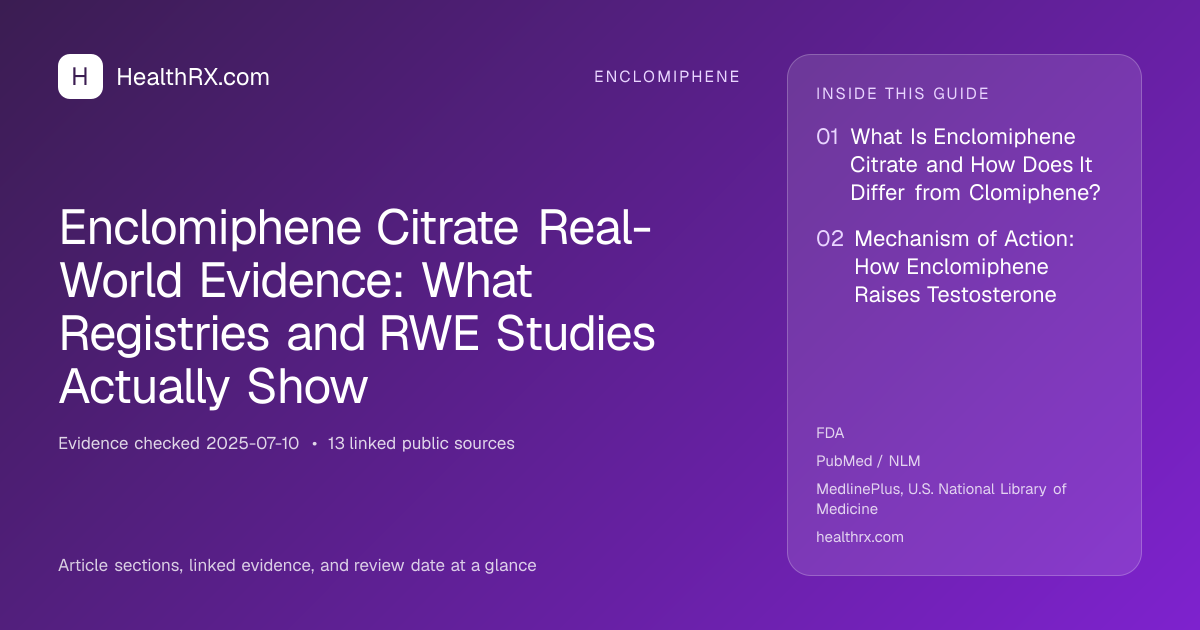Click the MedlinePlus source entry
Screen dimensions: 1200x630
tap(941, 499)
